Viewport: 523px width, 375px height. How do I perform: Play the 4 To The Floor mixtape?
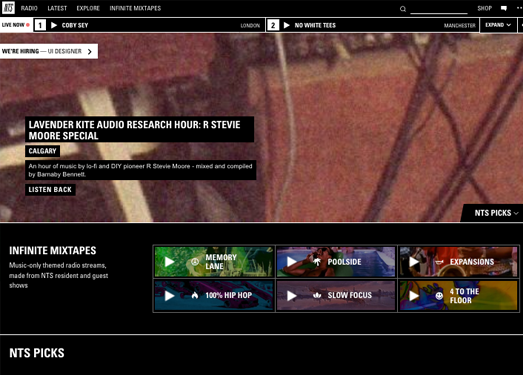pos(414,296)
